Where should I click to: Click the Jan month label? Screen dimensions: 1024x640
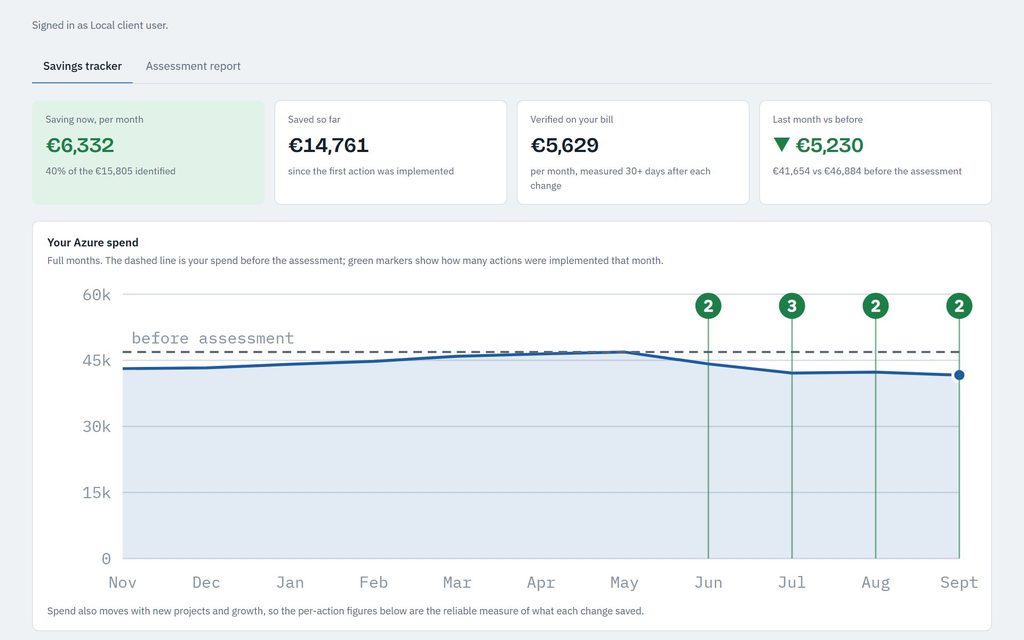(x=289, y=583)
